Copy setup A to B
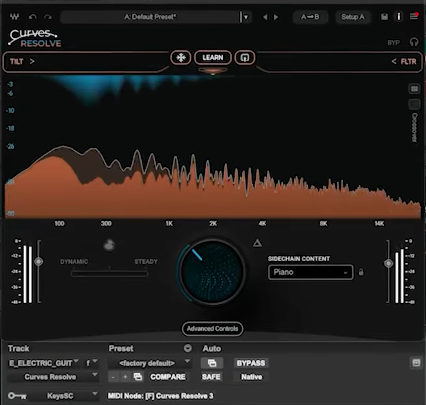The height and width of the screenshot is (405, 426). coord(310,17)
